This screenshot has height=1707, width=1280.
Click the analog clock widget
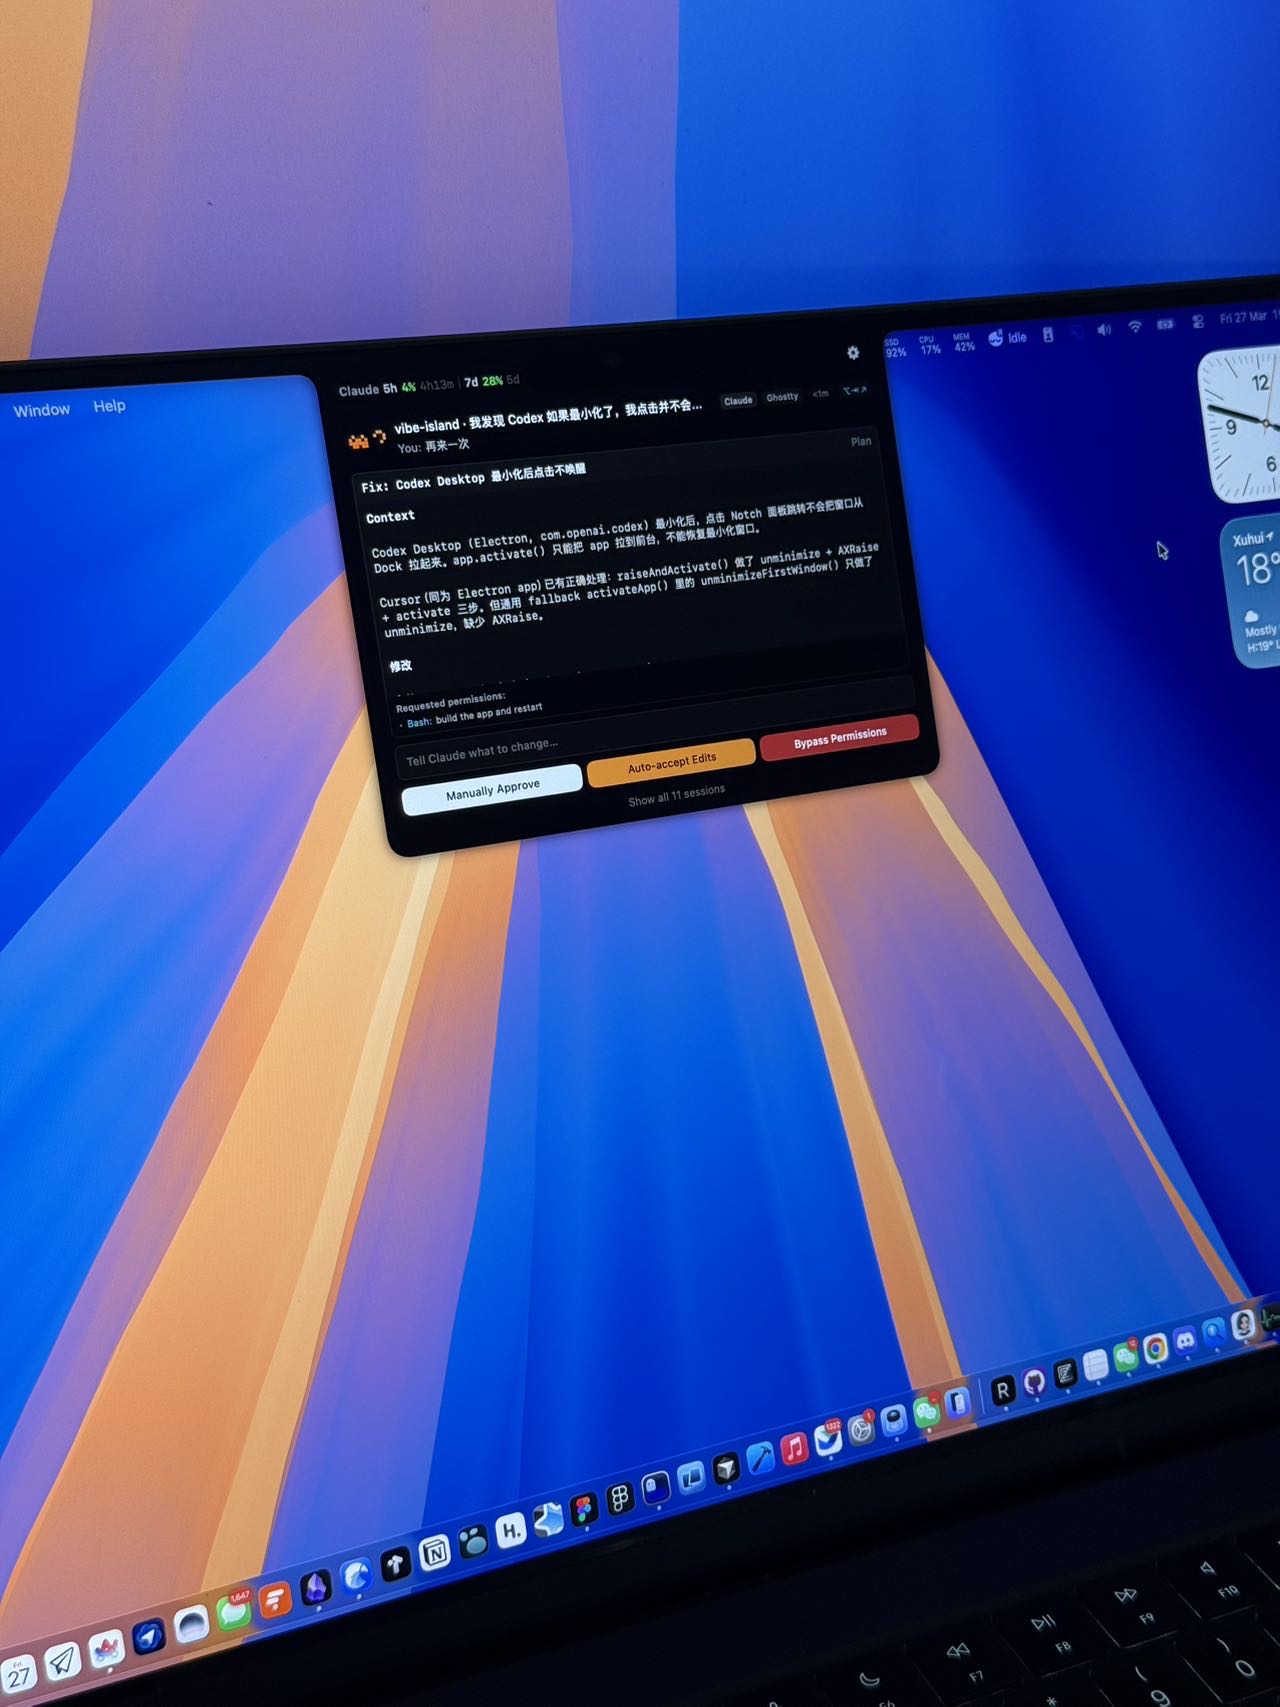(x=1240, y=424)
